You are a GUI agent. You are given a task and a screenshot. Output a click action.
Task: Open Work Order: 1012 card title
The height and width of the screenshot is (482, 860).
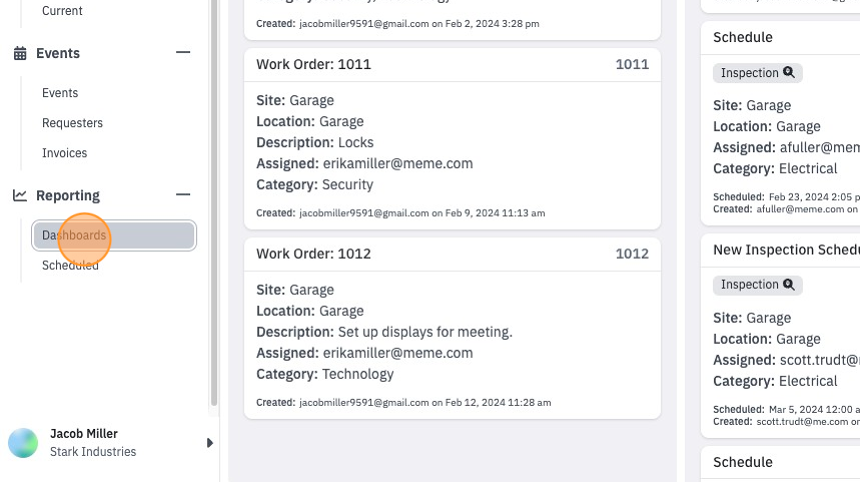point(314,254)
